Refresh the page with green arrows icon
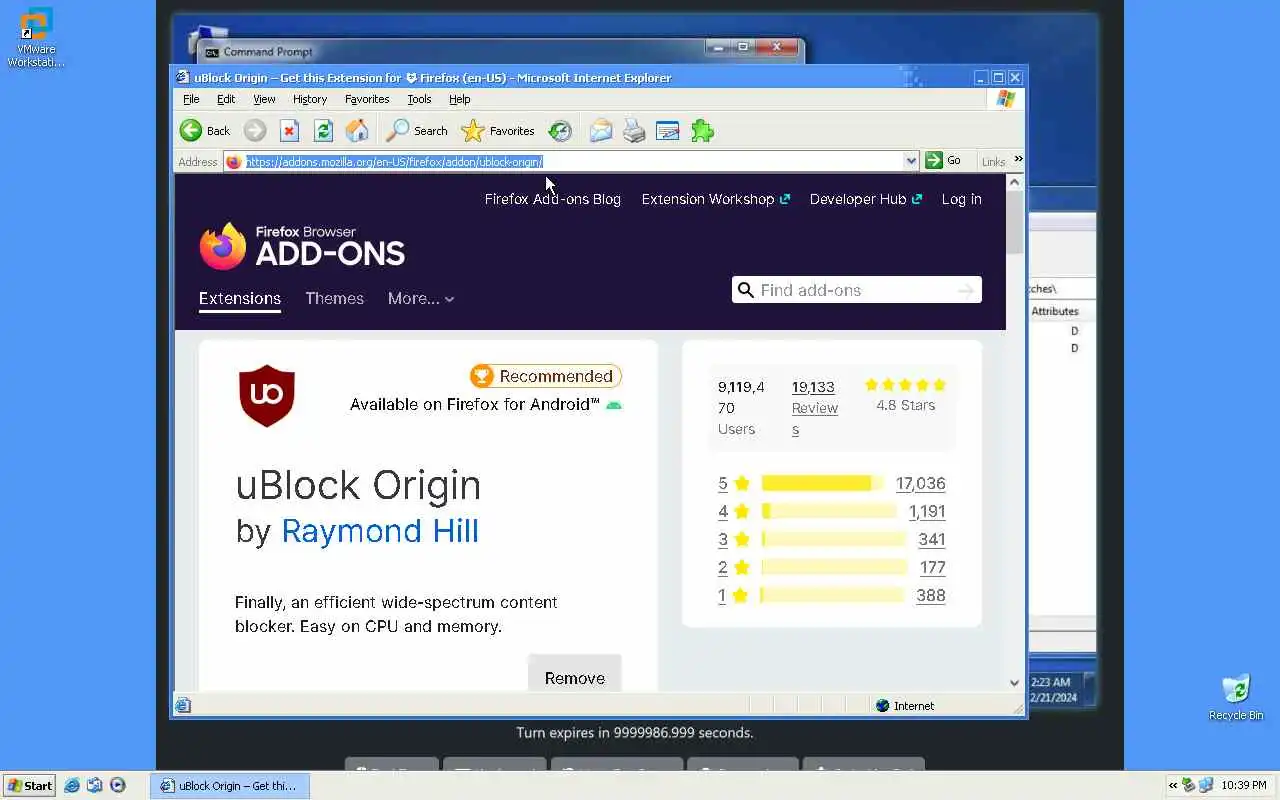This screenshot has height=800, width=1280. 323,131
